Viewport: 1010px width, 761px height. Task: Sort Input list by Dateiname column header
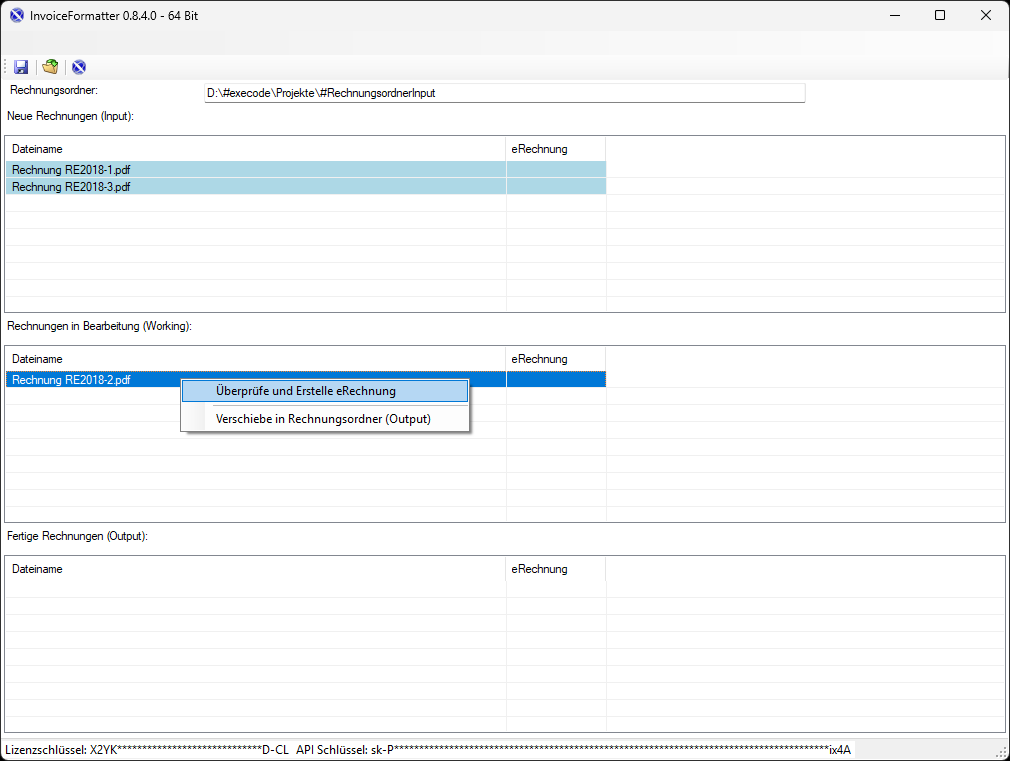(x=38, y=149)
